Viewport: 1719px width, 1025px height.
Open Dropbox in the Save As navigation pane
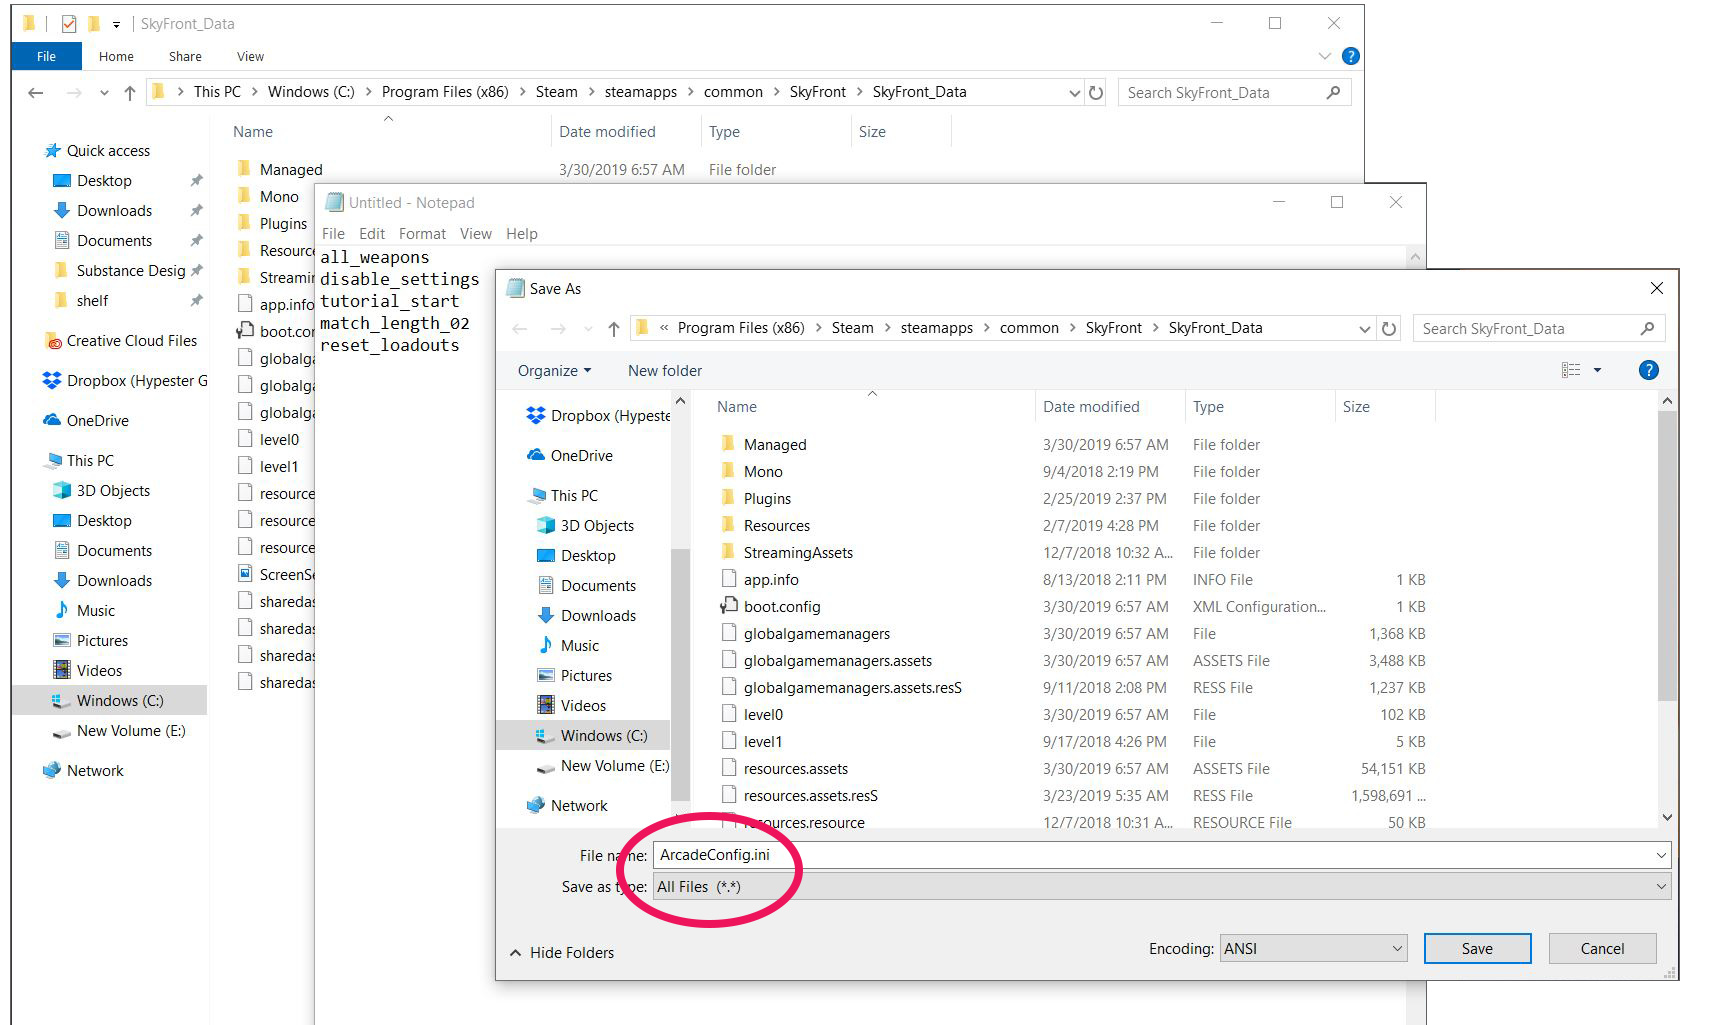pos(598,416)
